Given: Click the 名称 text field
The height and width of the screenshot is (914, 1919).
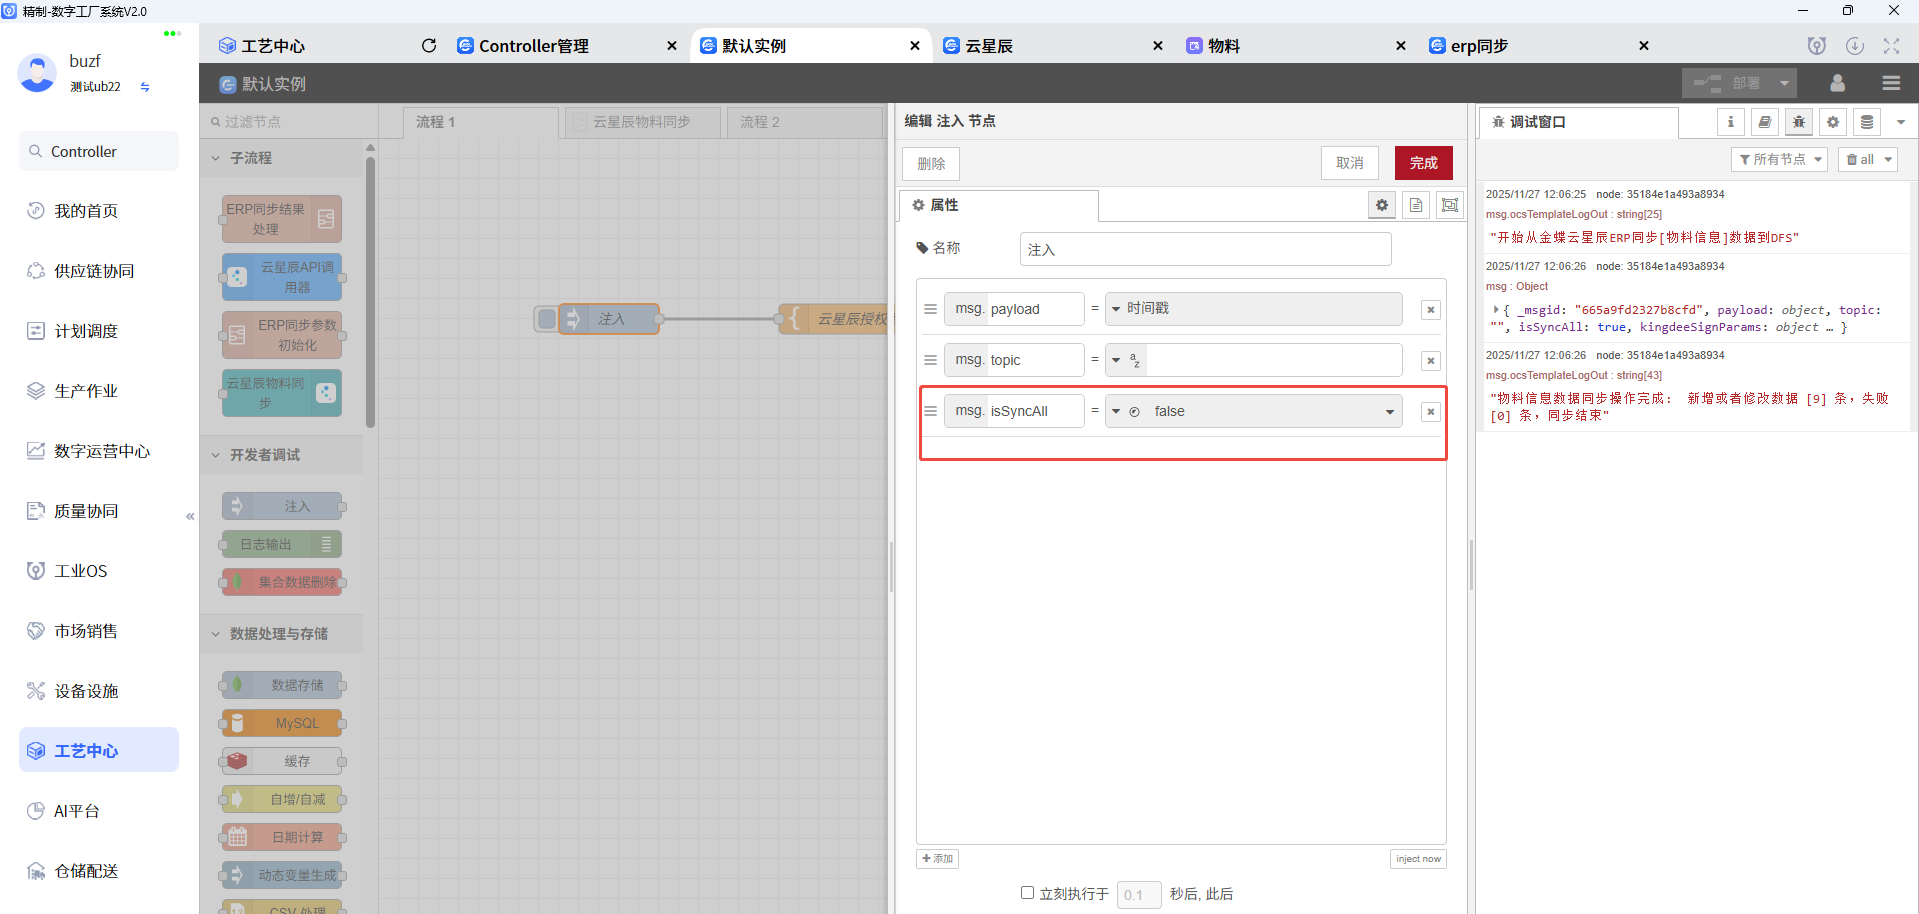Looking at the screenshot, I should [1205, 250].
